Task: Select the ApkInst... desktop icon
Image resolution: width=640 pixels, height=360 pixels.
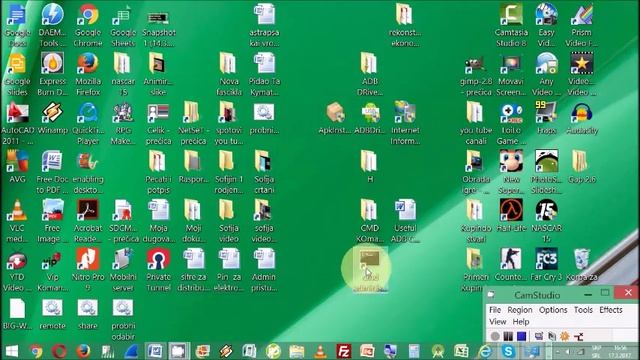Action: (335, 119)
